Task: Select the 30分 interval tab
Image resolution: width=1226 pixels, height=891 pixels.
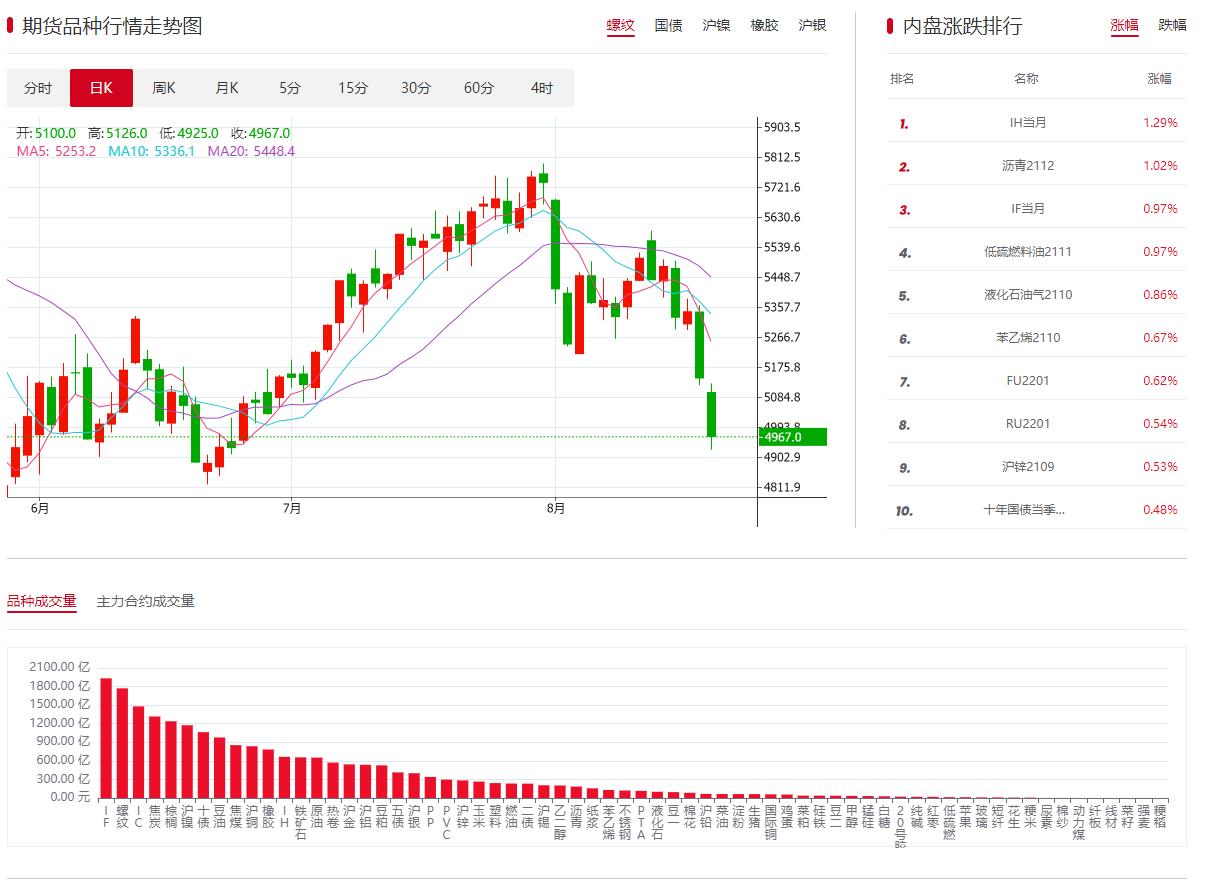Action: click(x=416, y=88)
